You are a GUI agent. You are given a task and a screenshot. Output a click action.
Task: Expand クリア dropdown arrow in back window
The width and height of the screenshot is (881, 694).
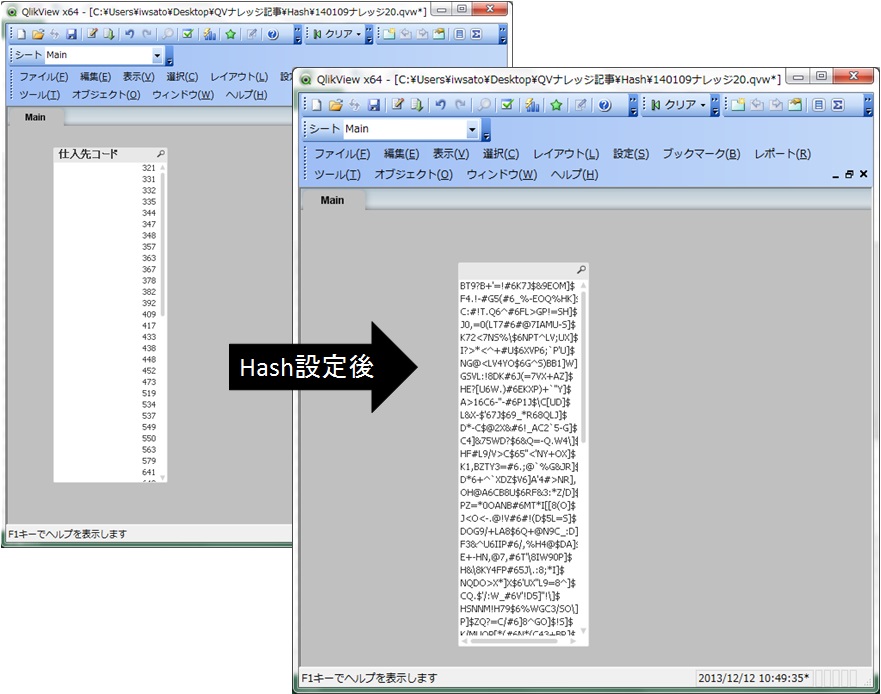click(x=358, y=34)
